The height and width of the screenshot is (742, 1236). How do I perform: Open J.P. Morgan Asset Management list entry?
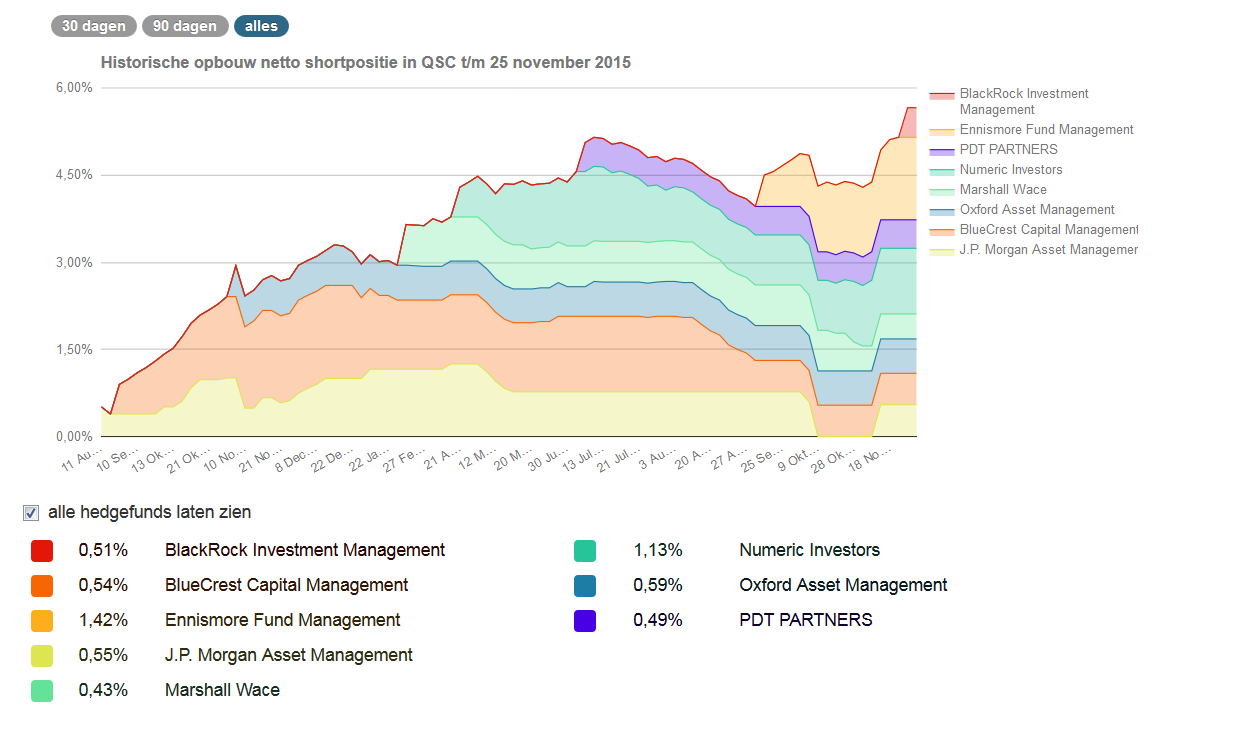[289, 655]
